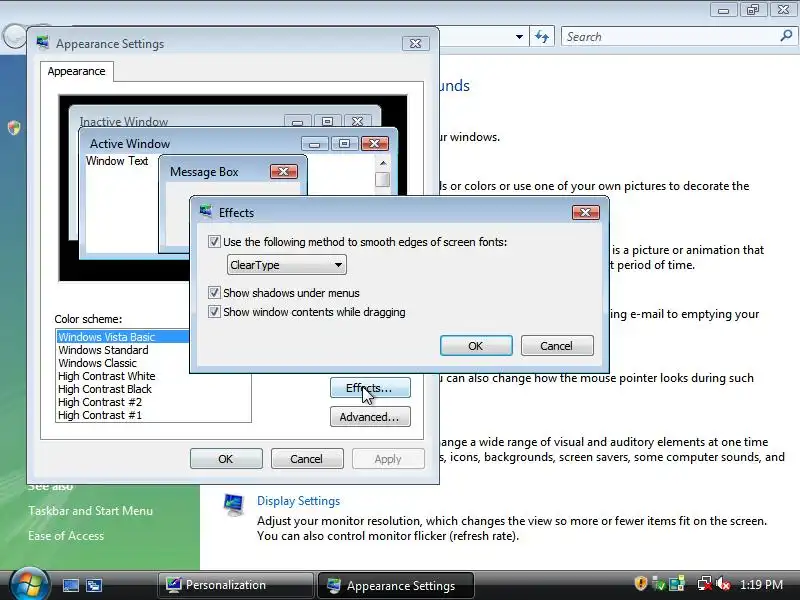
Task: Click the Effects dialog title bar icon
Action: (206, 211)
